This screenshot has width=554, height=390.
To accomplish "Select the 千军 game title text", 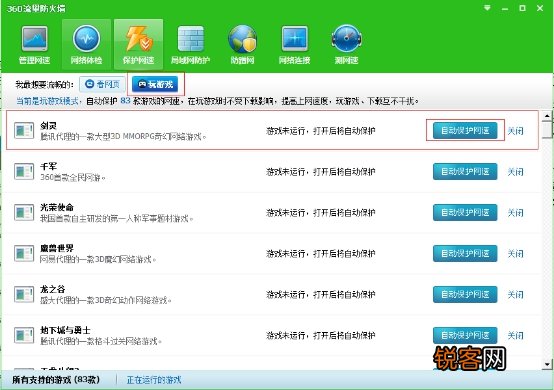I will [x=48, y=166].
